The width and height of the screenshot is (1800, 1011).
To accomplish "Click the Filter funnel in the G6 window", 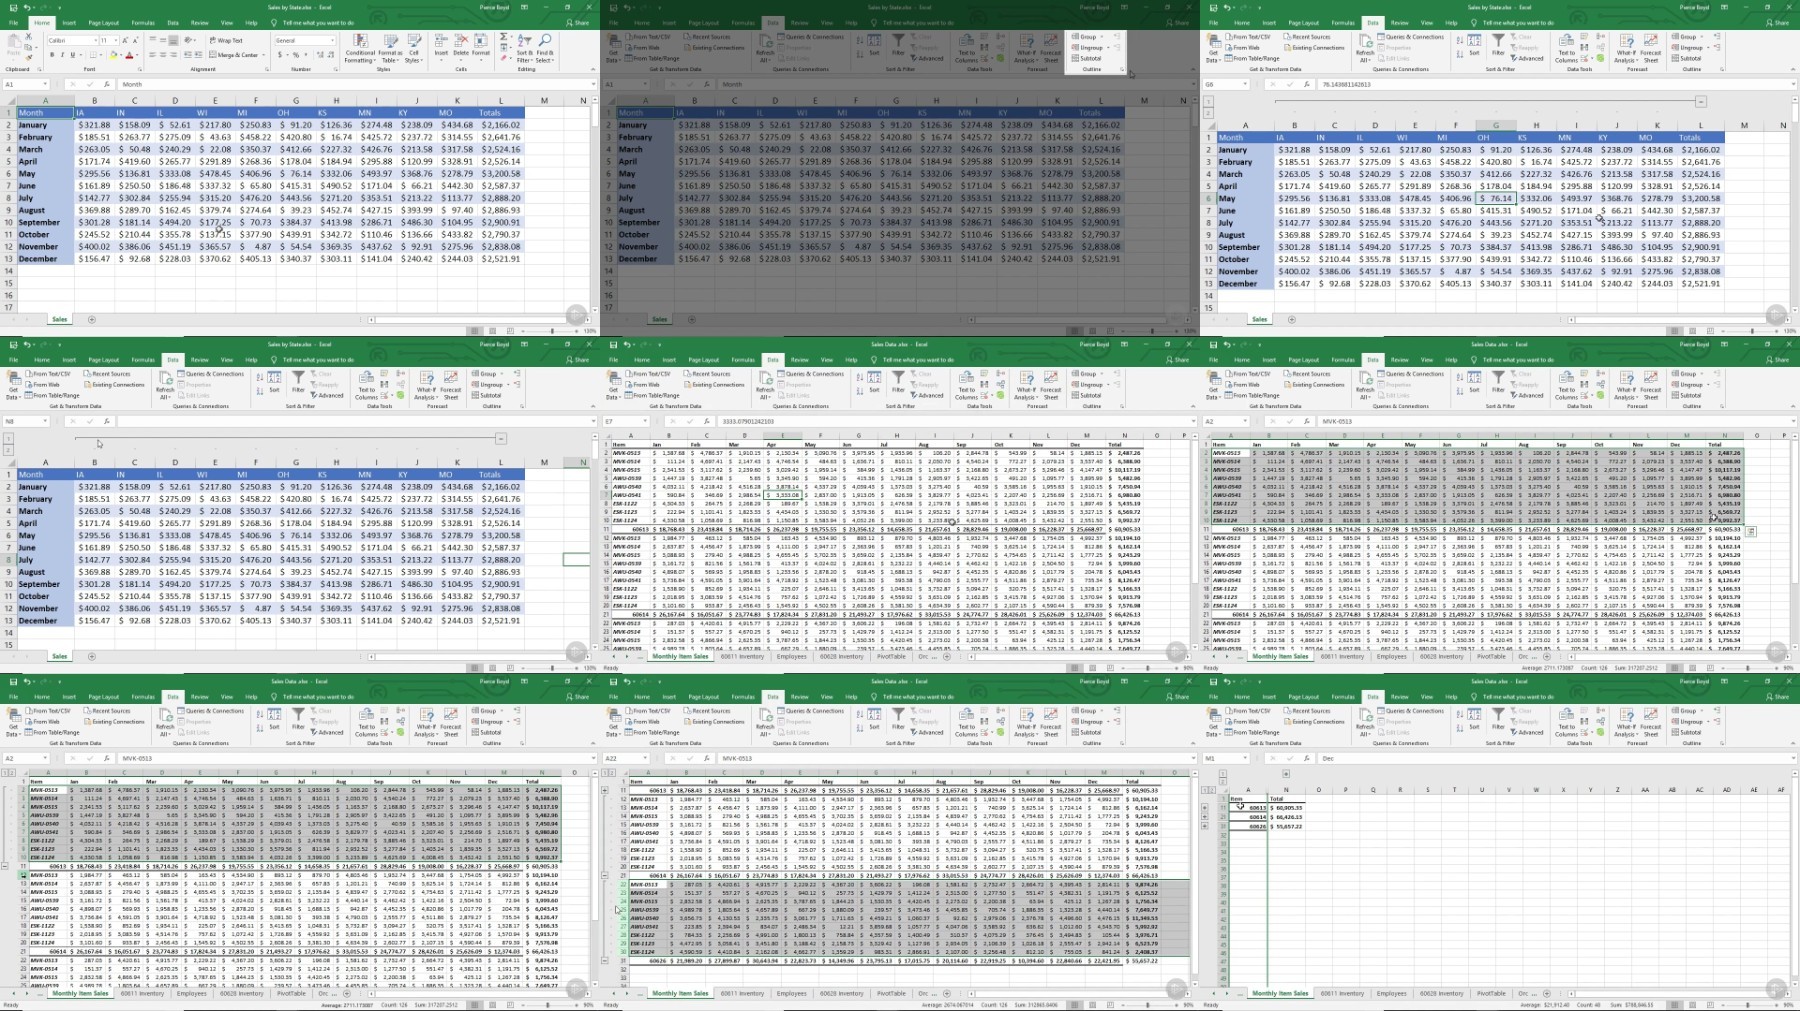I will 1498,42.
